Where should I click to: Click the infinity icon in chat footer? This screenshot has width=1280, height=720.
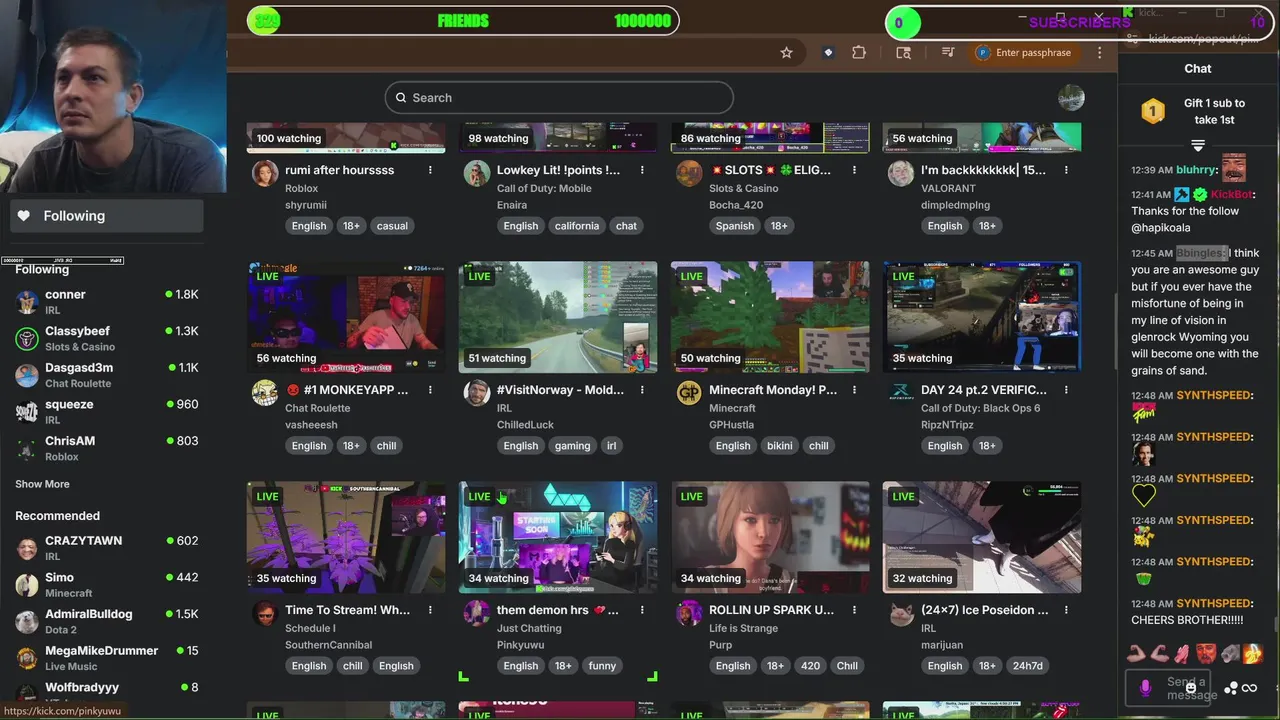1249,688
